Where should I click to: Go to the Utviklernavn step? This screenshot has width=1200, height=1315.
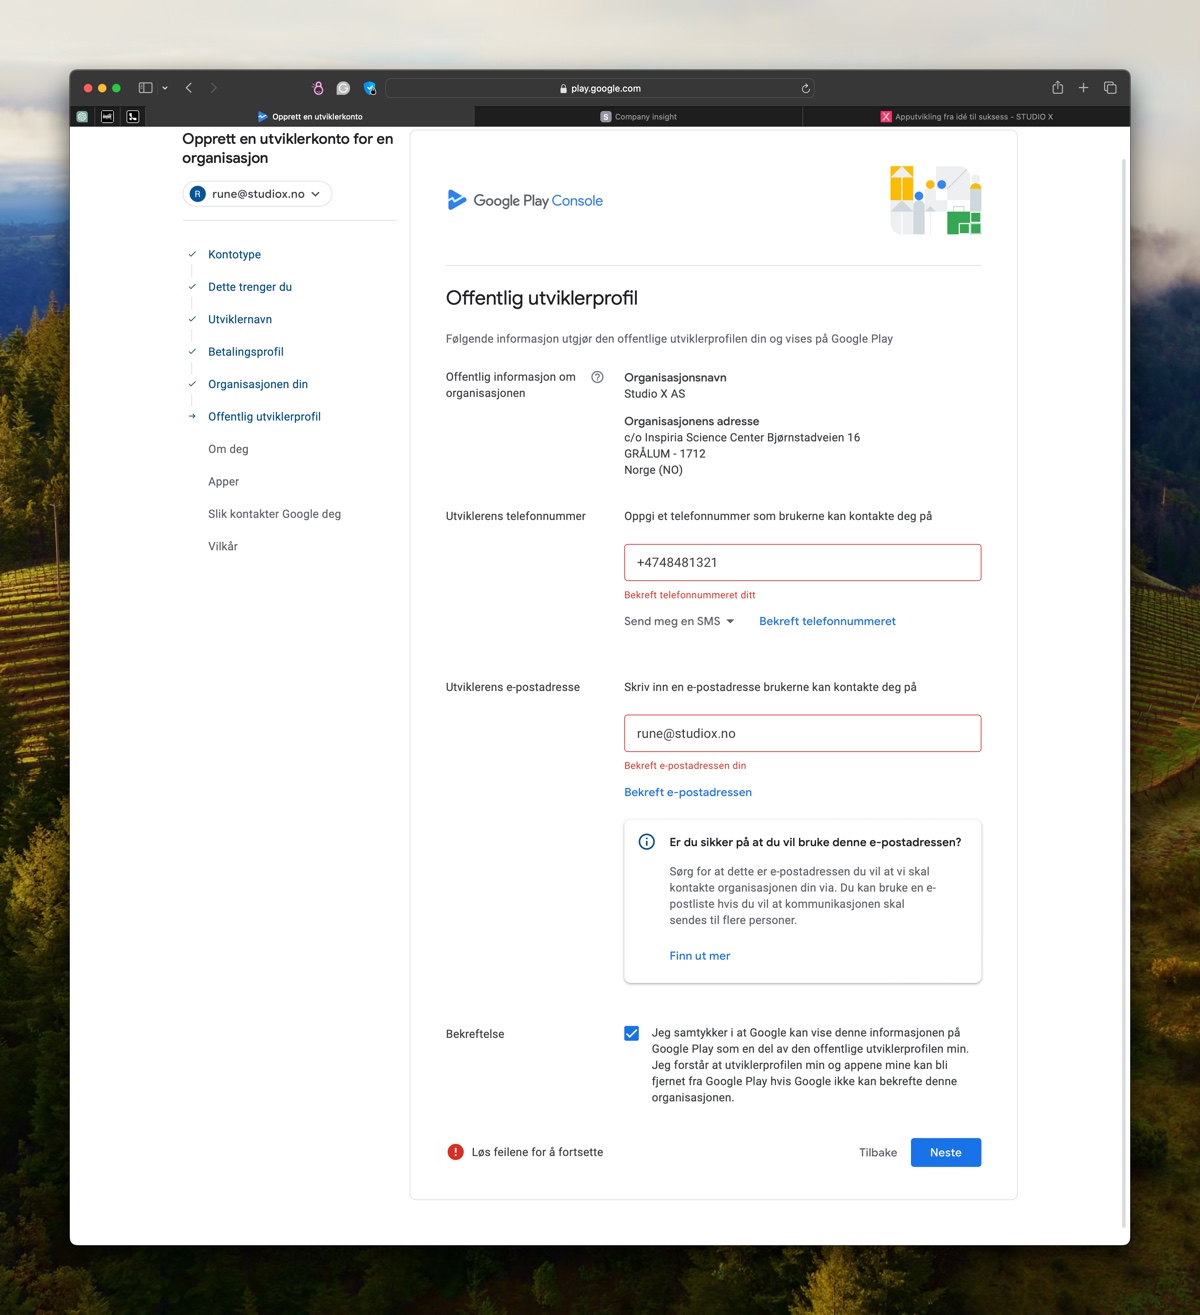point(240,320)
